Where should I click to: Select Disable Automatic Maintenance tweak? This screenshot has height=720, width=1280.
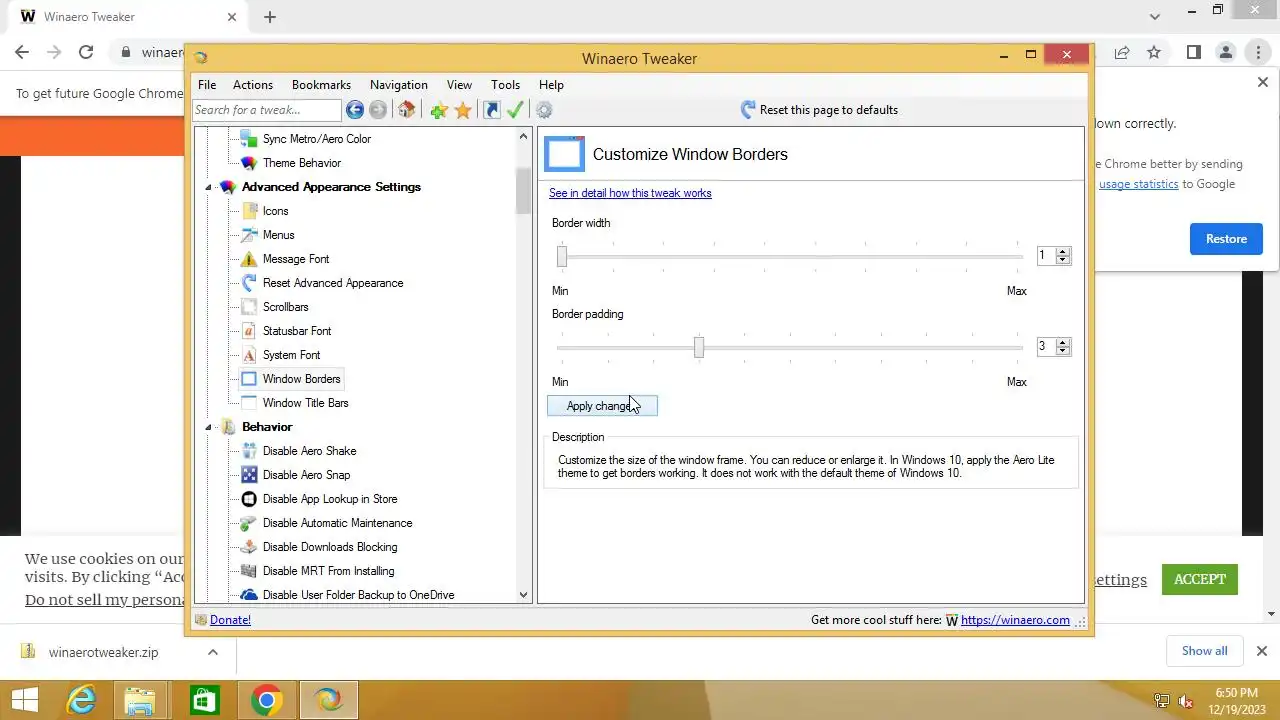(337, 523)
